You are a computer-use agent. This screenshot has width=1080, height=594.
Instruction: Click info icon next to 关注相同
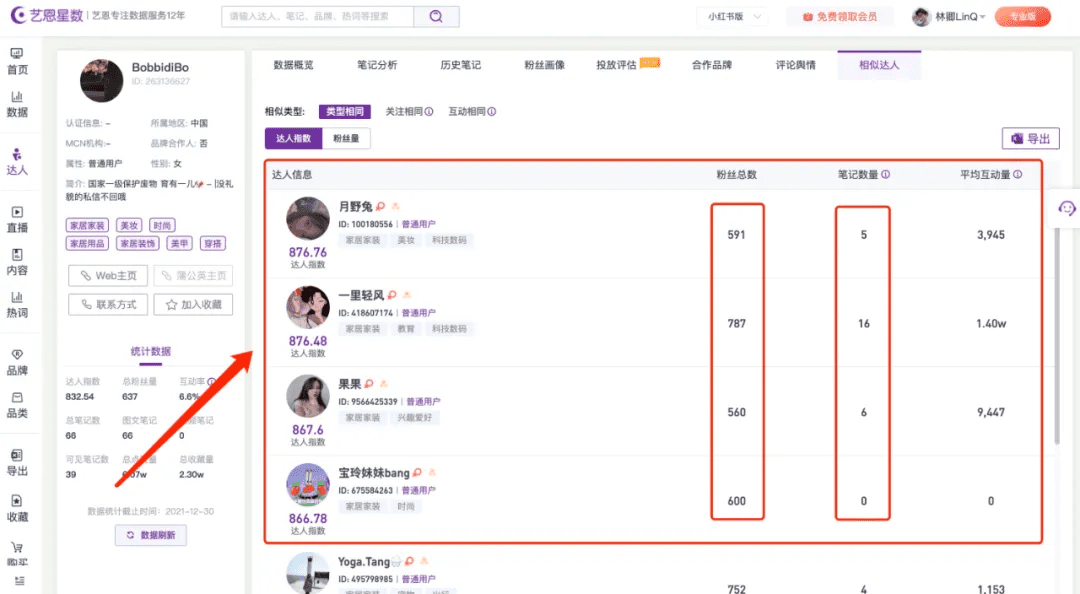tap(428, 112)
